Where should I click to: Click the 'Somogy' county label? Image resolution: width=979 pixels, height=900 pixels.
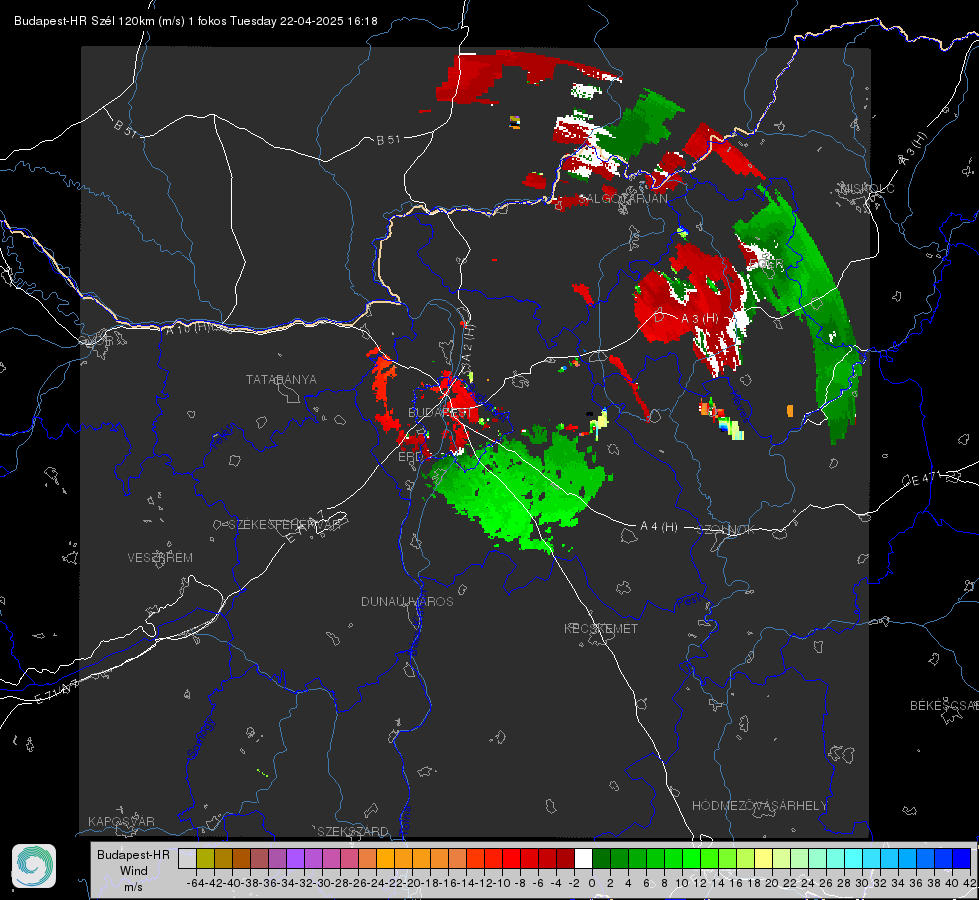[200, 738]
